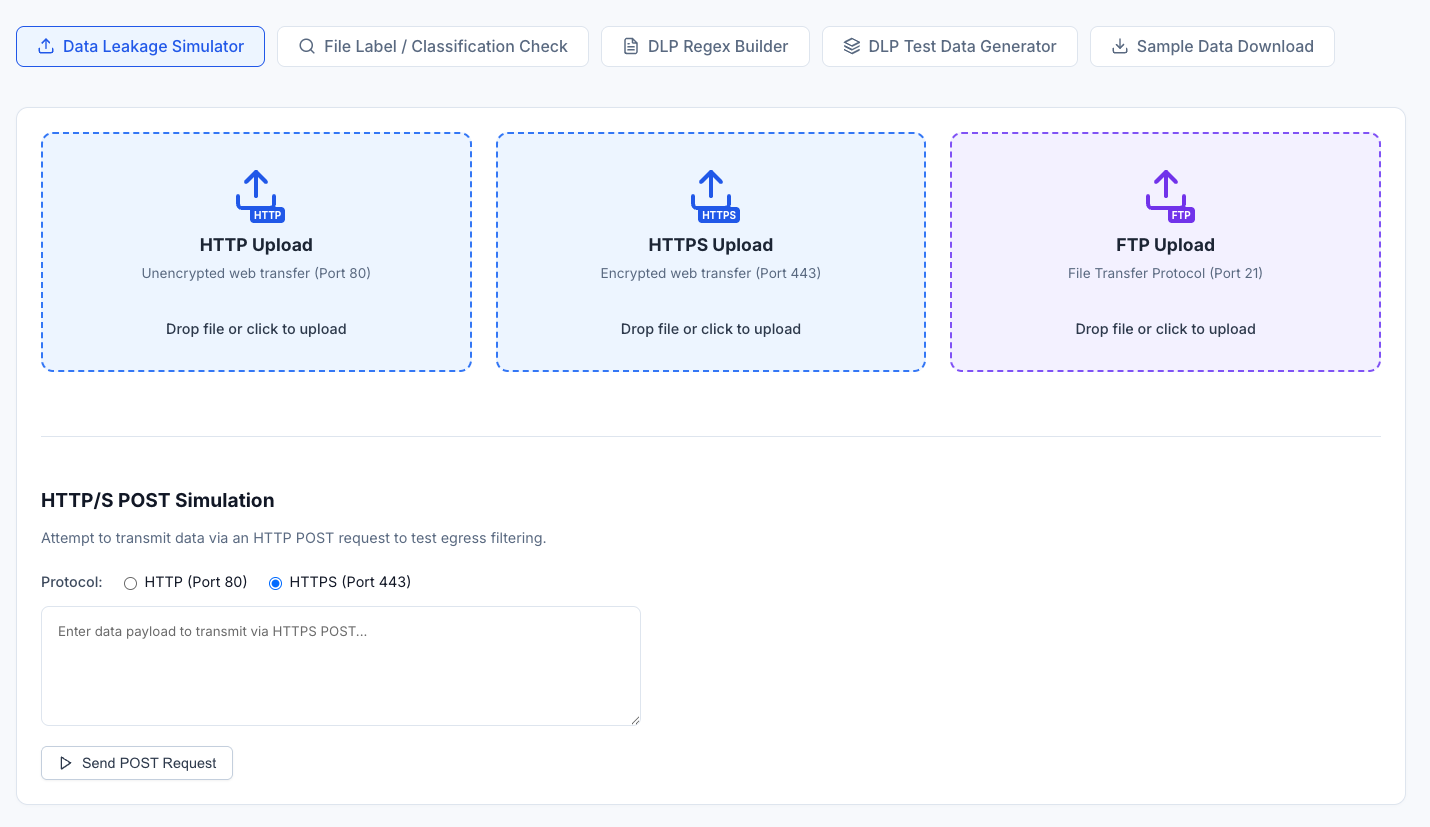The image size is (1430, 827).
Task: Select the HTTPS (Port 443) radio button
Action: tap(276, 583)
